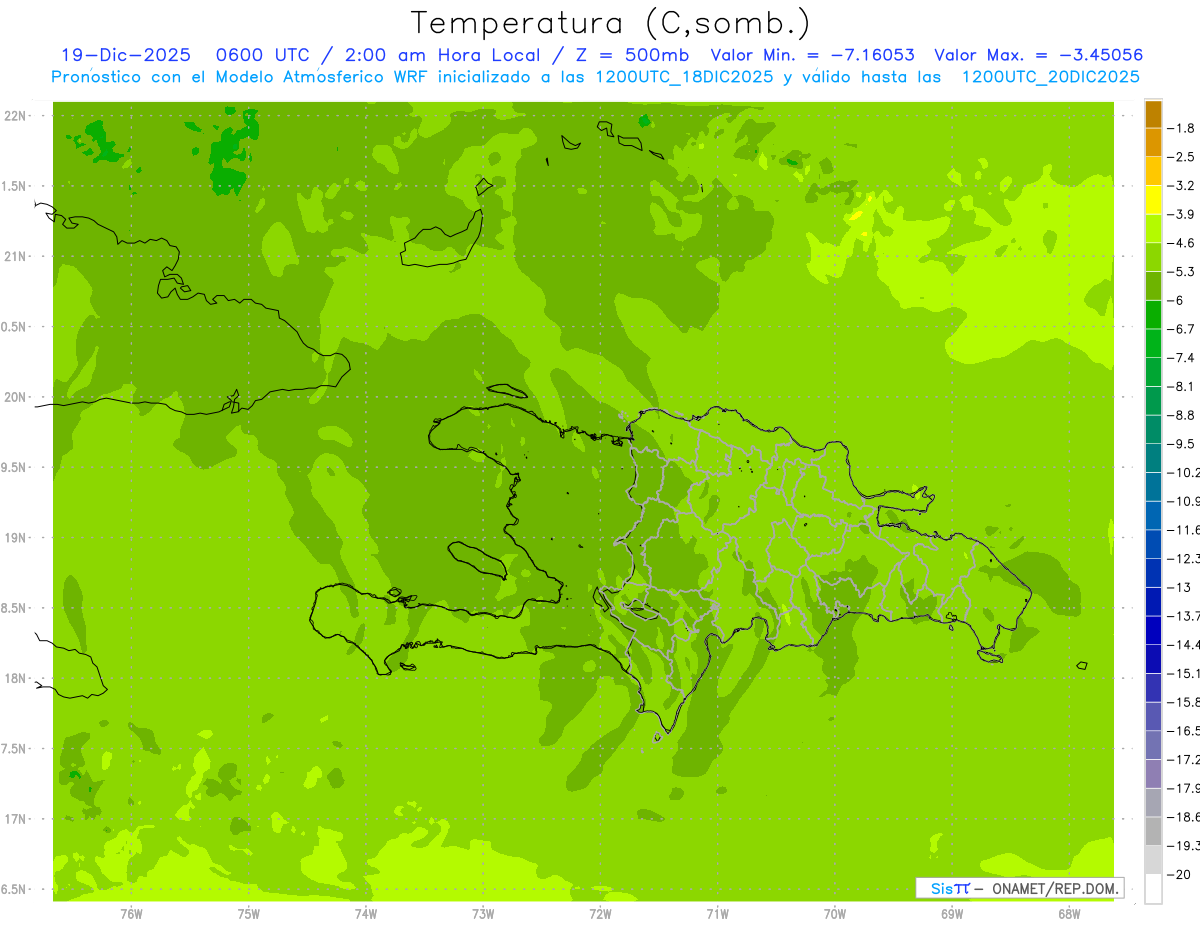
Task: Click the 76W longitude label
Action: click(x=131, y=914)
